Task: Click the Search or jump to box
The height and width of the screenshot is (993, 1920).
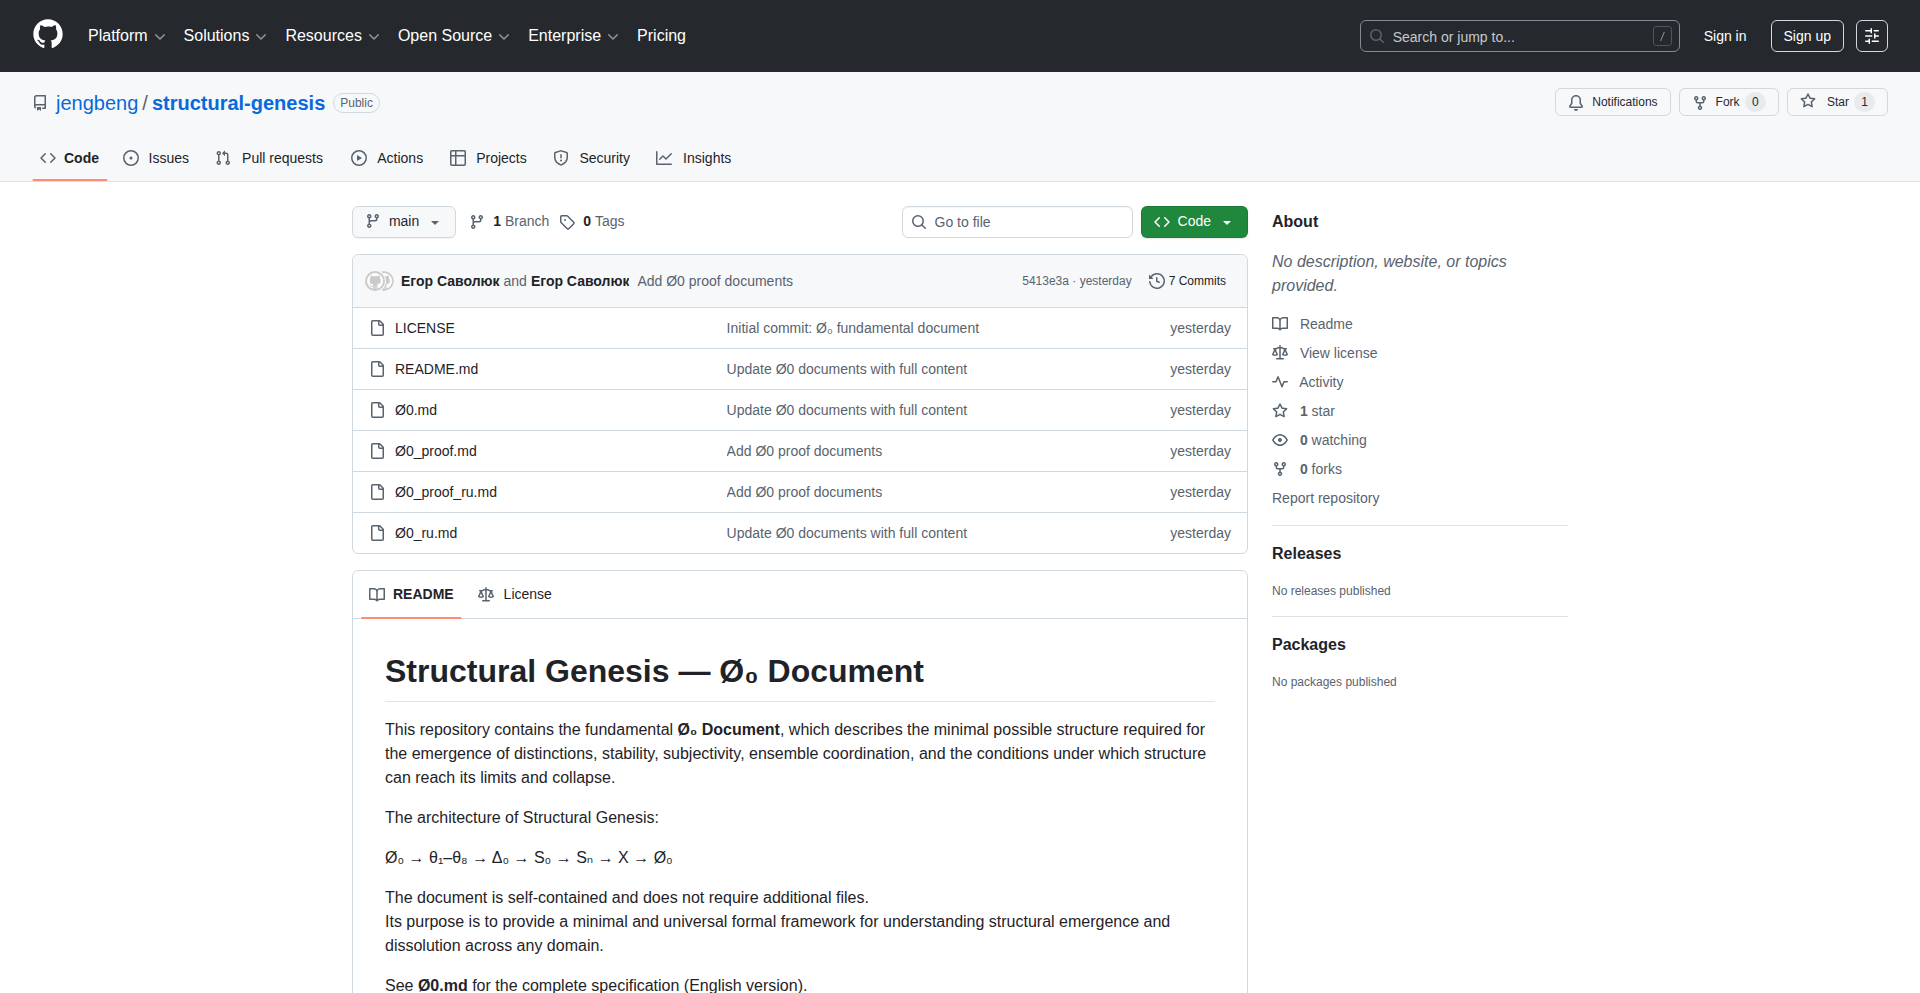Action: [1518, 36]
